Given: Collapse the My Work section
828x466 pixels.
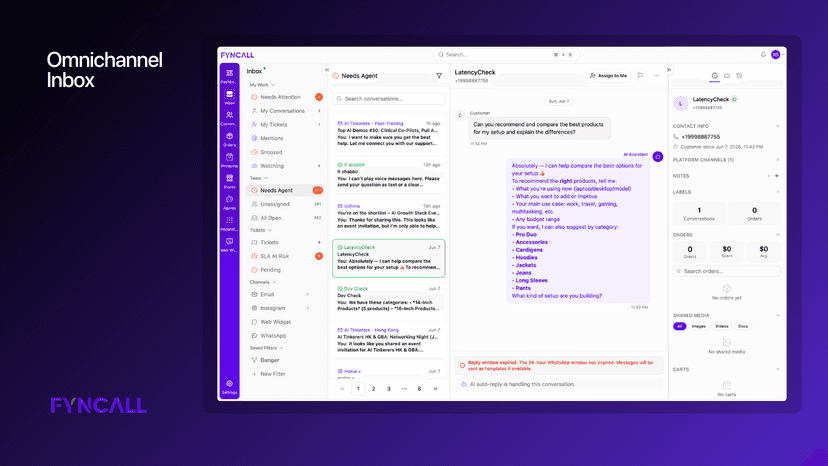Looking at the screenshot, I should click(262, 85).
